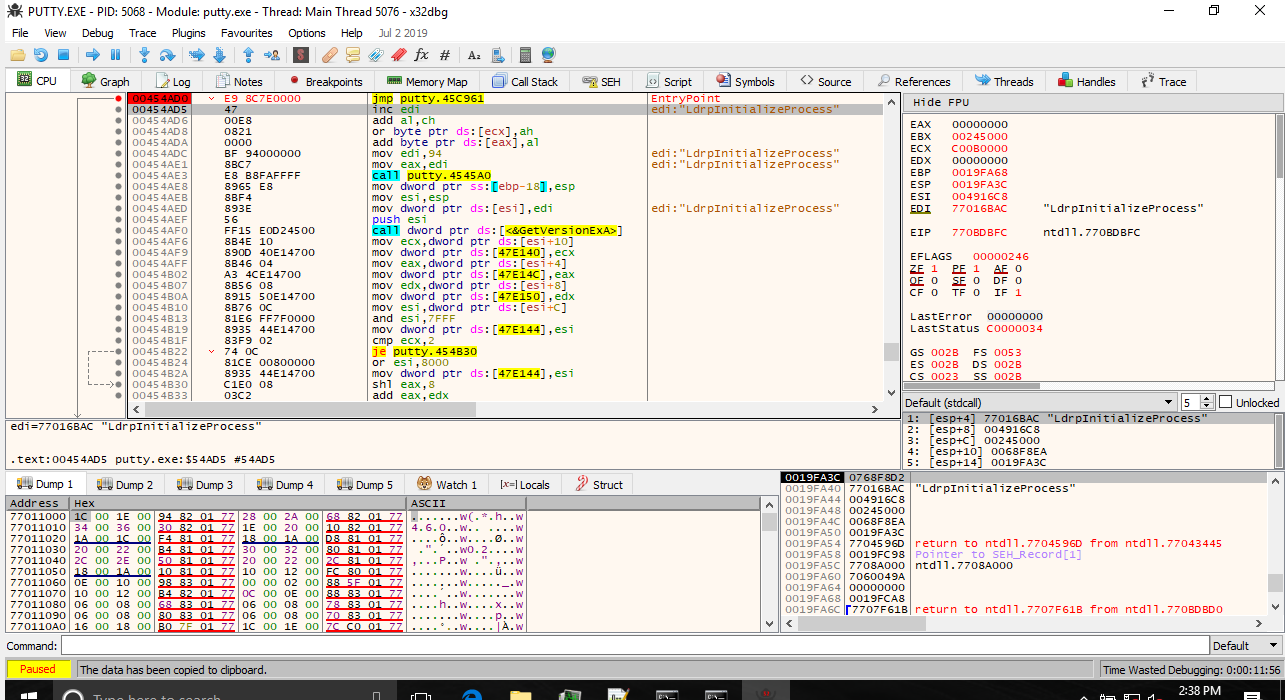This screenshot has width=1285, height=700.
Task: Open the calculator icon in the toolbar
Action: [526, 55]
